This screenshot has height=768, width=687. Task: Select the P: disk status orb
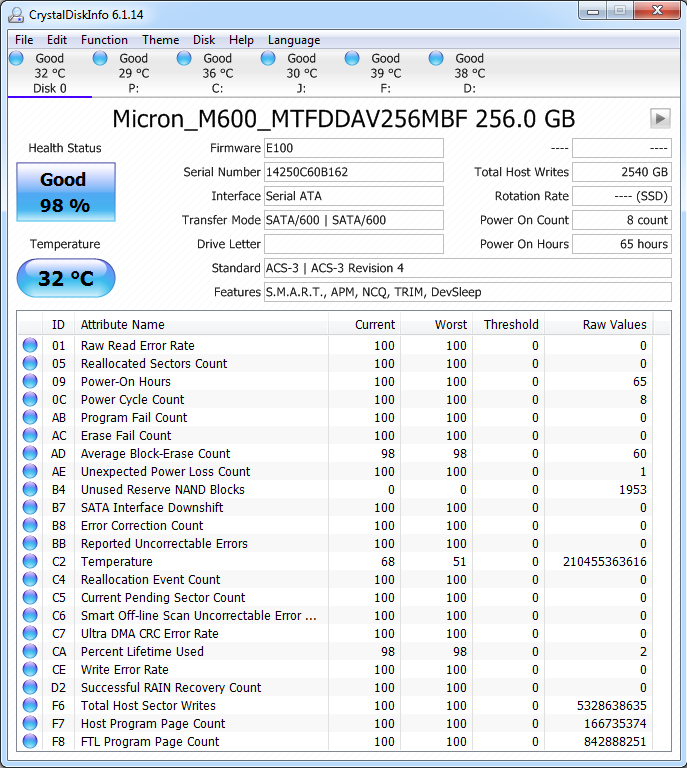[x=100, y=59]
